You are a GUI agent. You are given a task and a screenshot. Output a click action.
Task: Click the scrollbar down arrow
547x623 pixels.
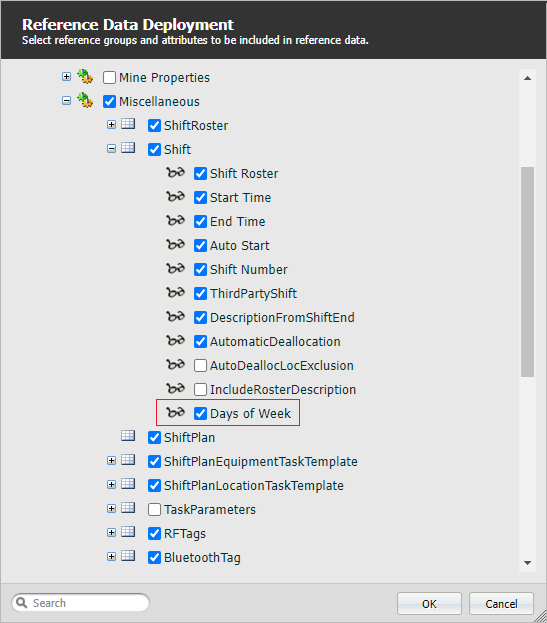tap(527, 563)
